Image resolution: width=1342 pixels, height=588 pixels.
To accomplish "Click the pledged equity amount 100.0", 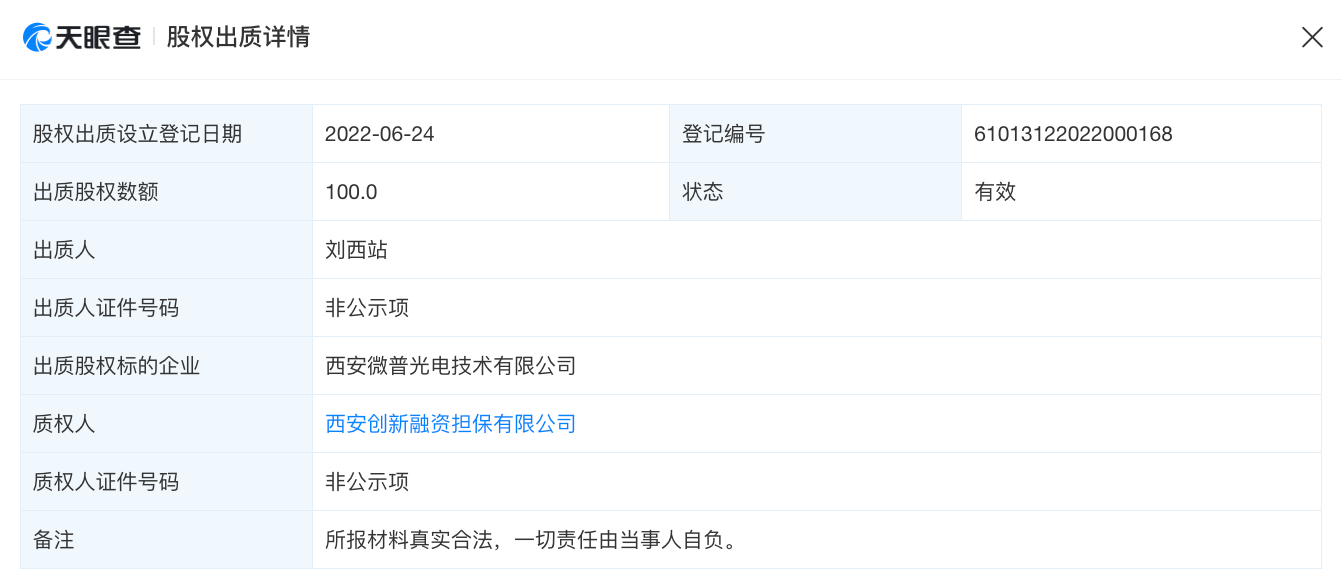I will pos(351,192).
